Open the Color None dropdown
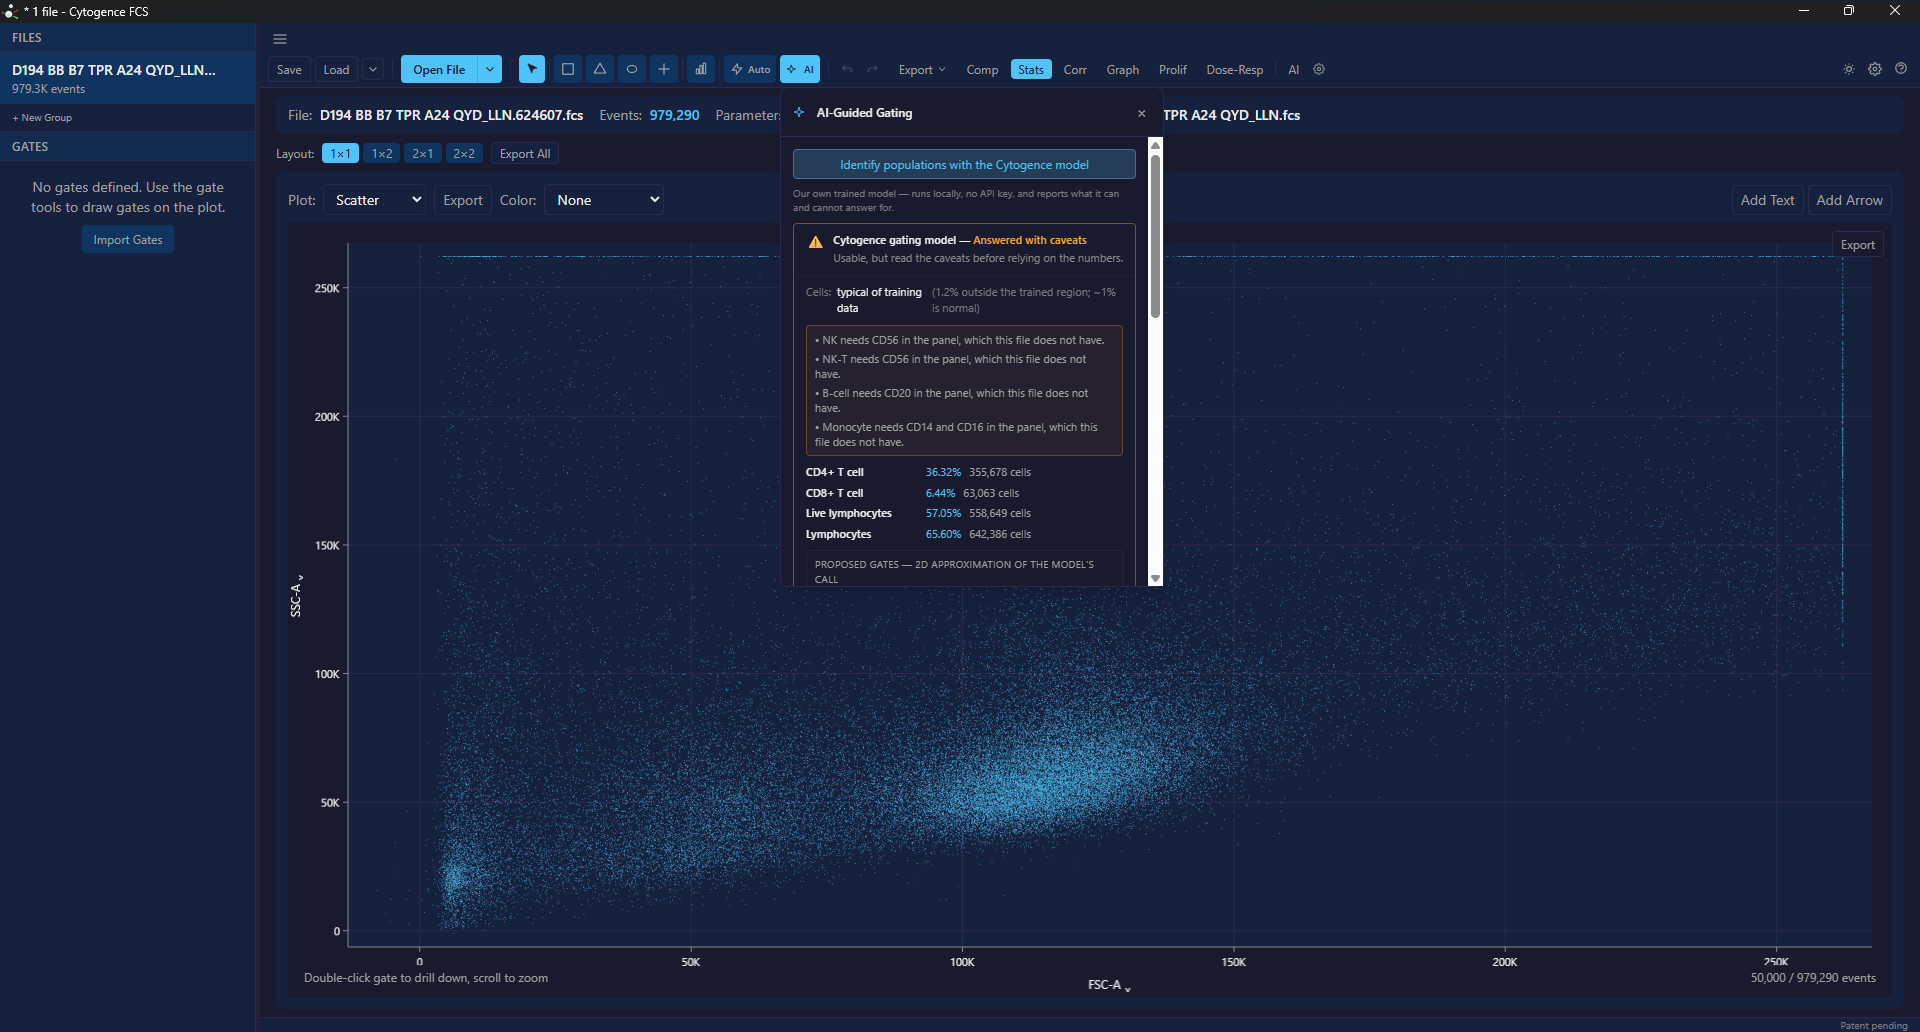 605,200
